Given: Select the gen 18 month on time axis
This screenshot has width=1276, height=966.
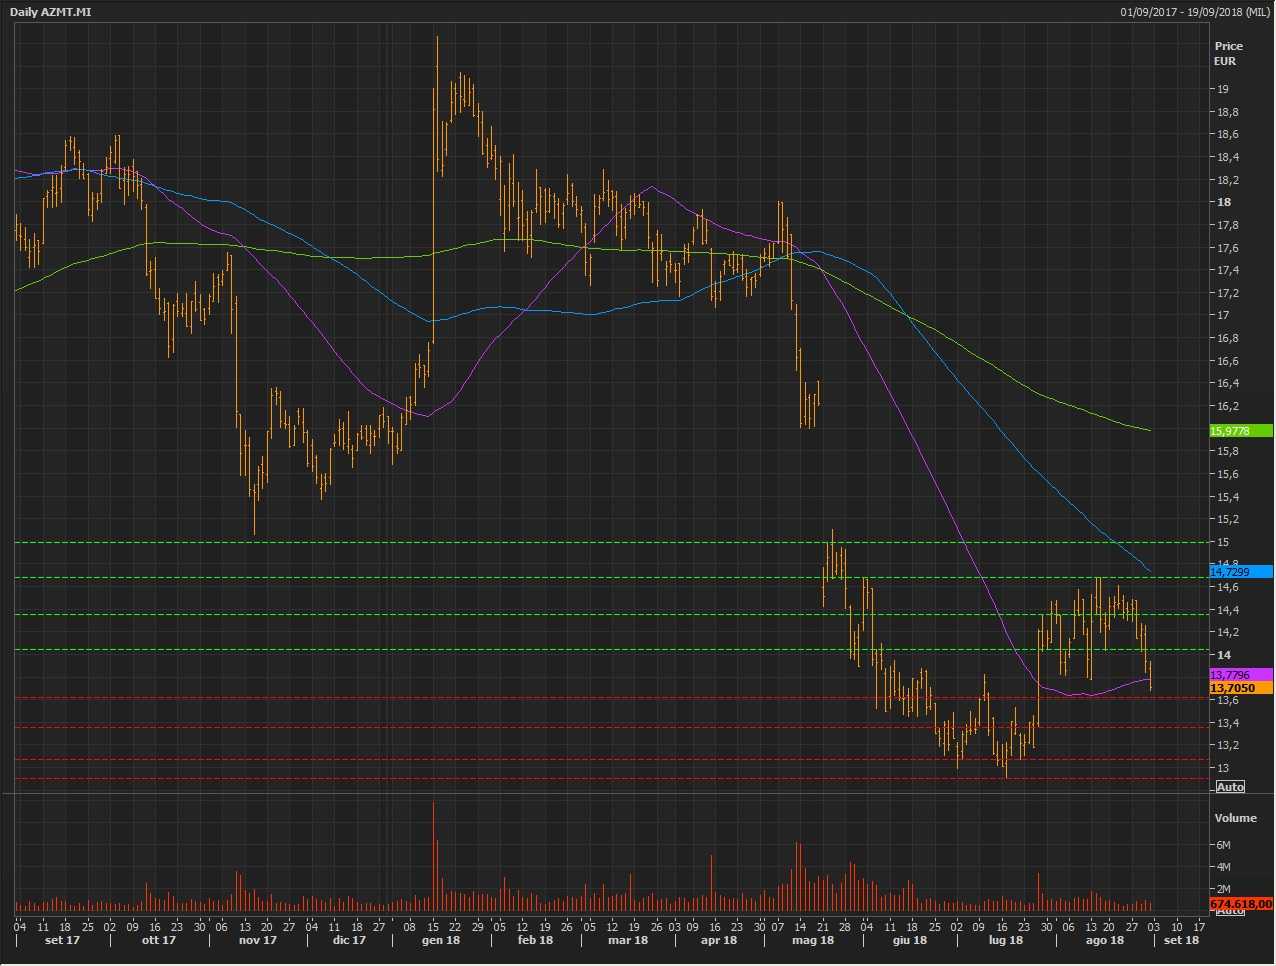Looking at the screenshot, I should pos(441,940).
